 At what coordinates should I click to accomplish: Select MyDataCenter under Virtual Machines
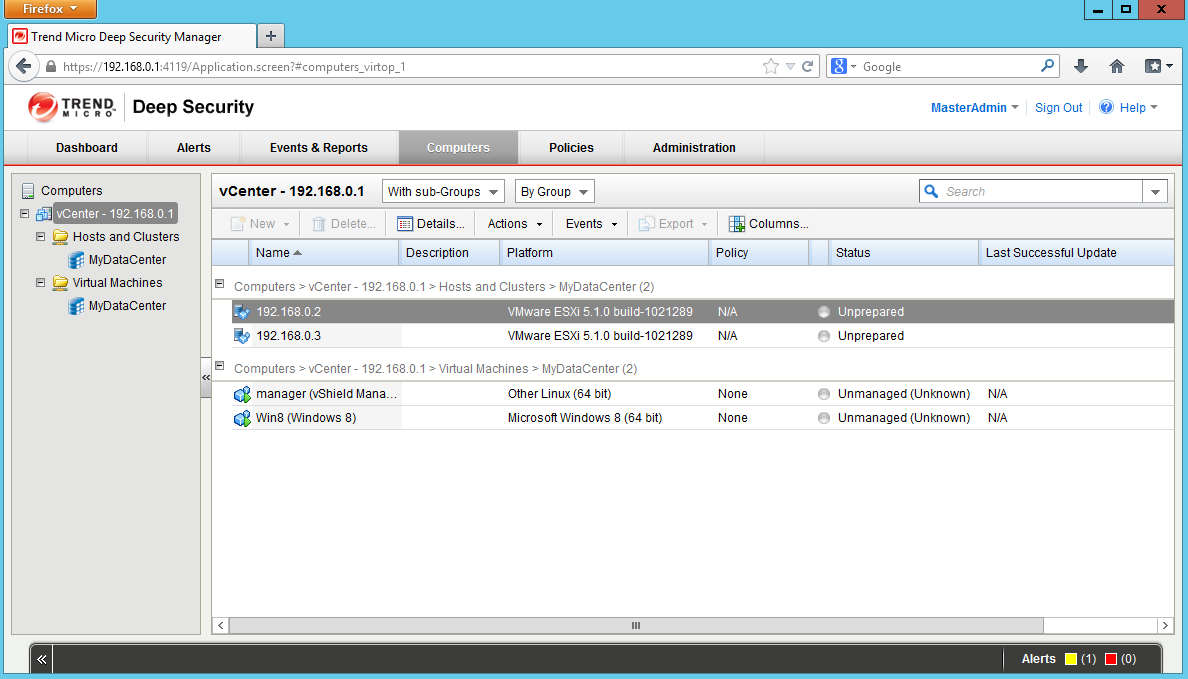pyautogui.click(x=127, y=306)
